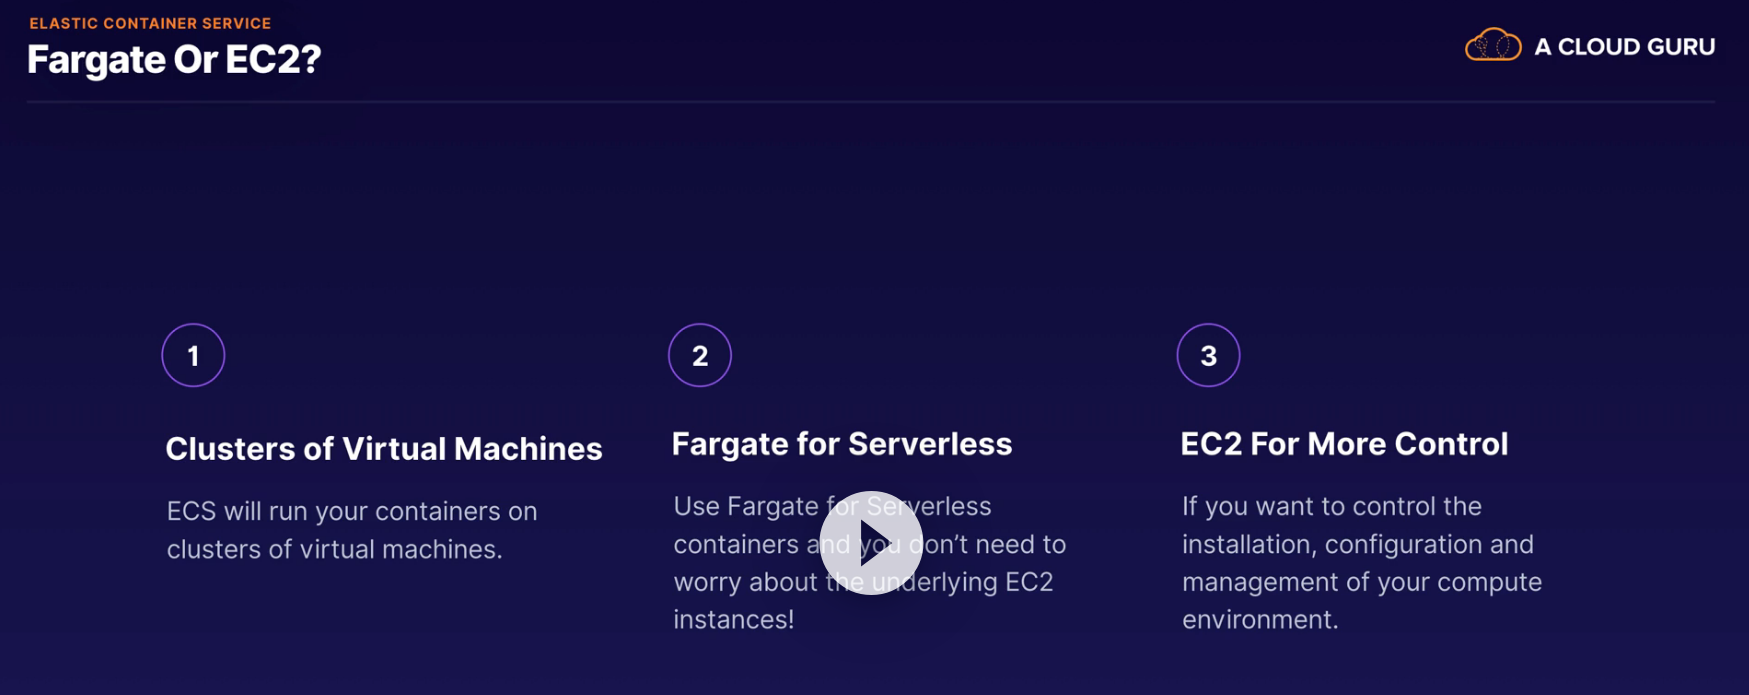Viewport: 1749px width, 695px height.
Task: Click the Fargate Or EC2? slide title
Action: click(174, 60)
